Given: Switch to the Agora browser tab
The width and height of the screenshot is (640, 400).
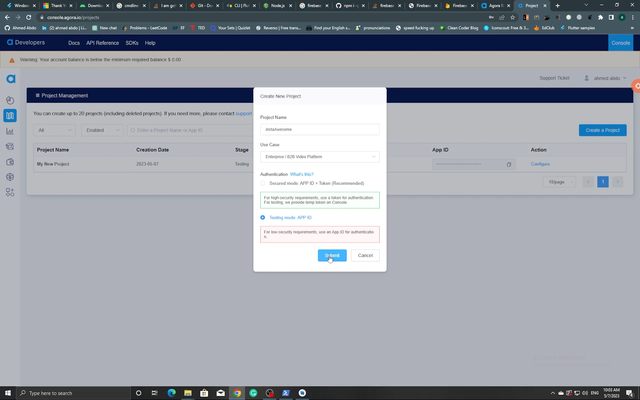Looking at the screenshot, I should pos(496,6).
